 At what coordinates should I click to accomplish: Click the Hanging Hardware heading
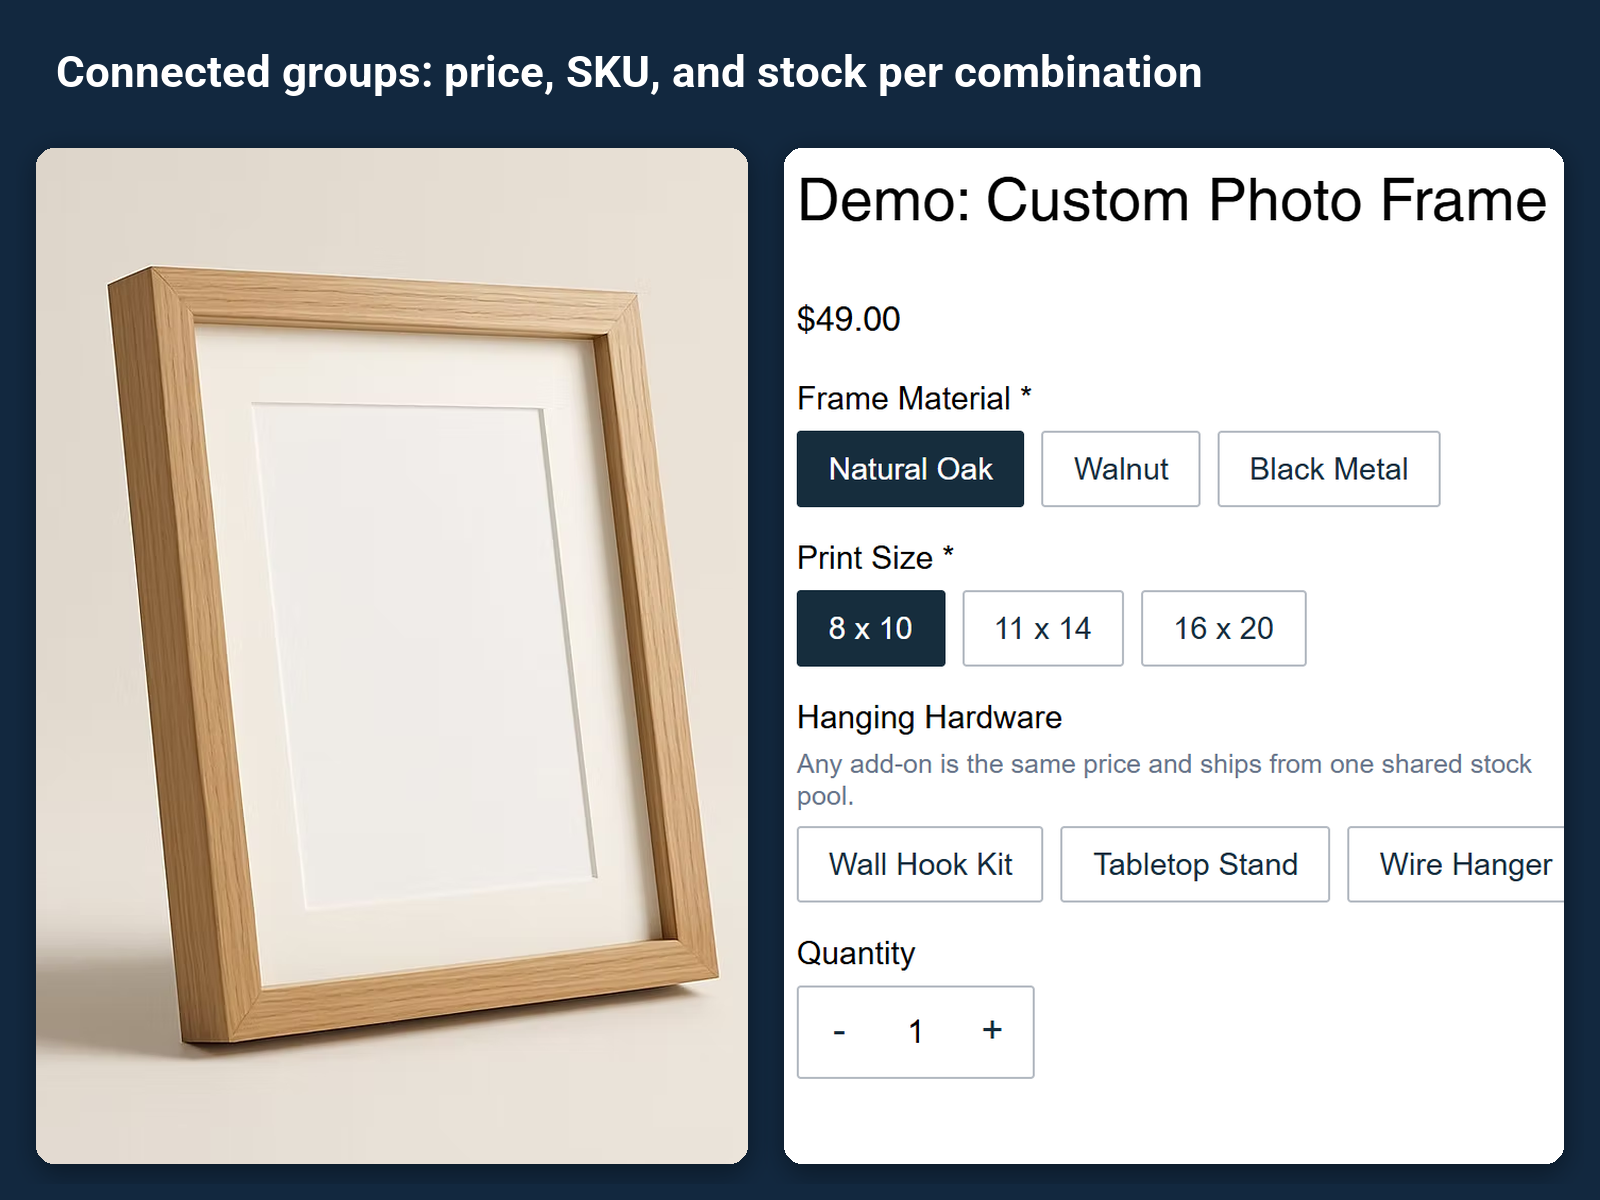click(x=929, y=717)
